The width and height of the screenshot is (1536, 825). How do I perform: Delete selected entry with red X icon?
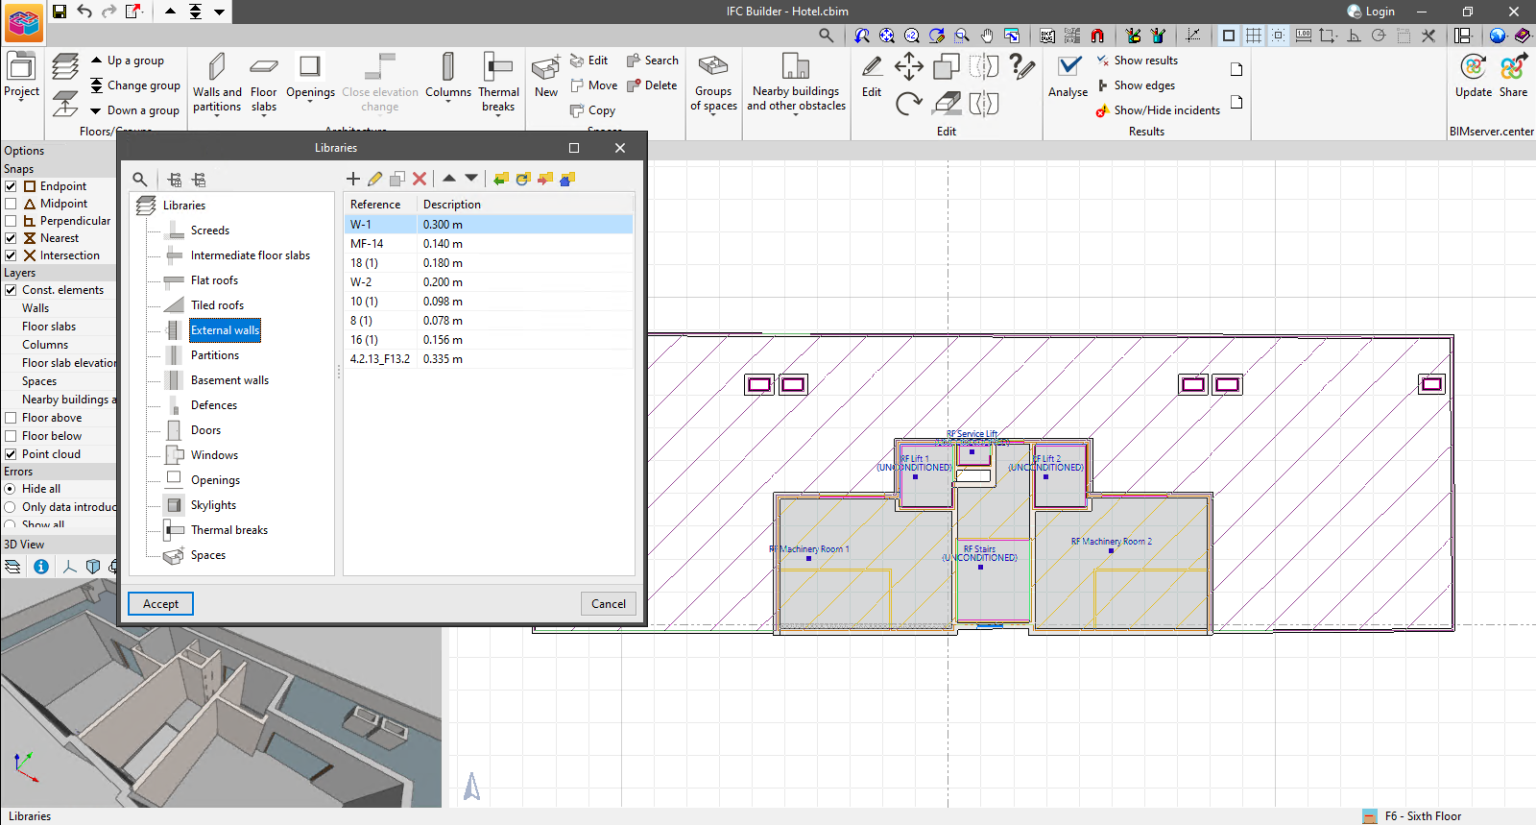tap(420, 179)
